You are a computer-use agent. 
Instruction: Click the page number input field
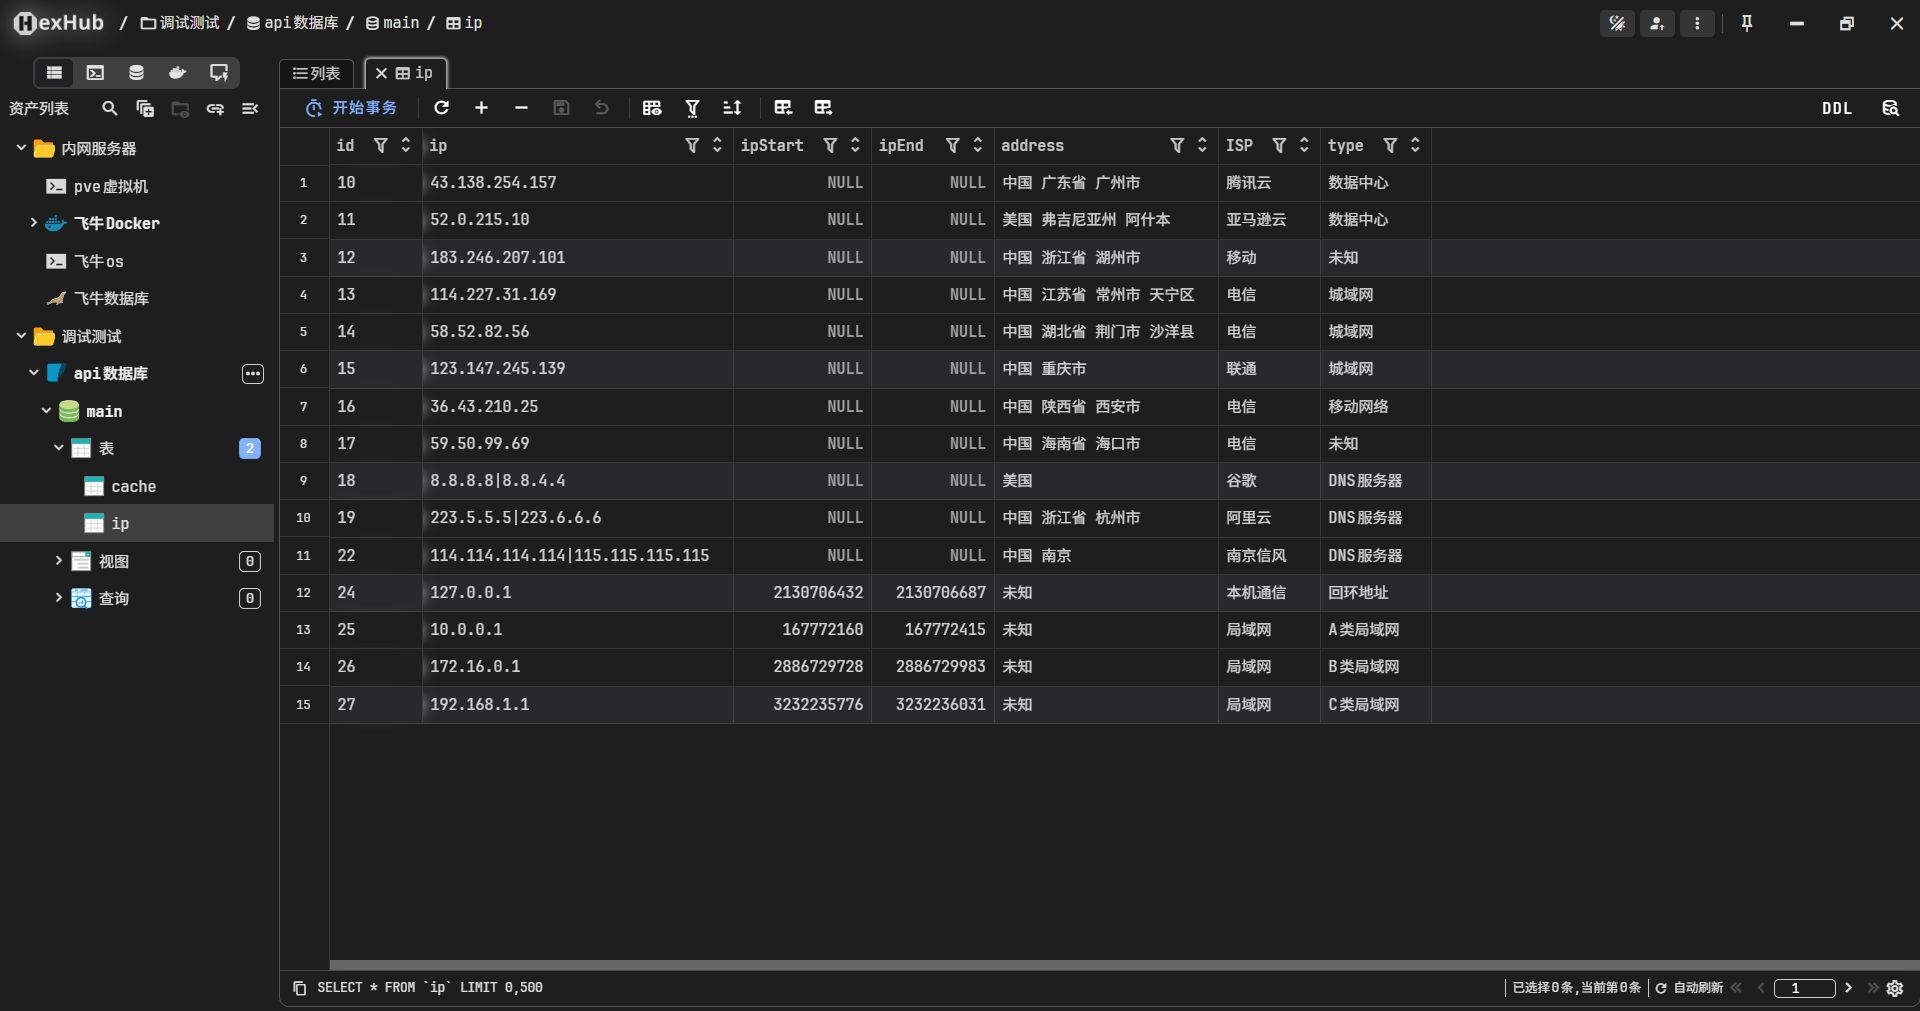point(1804,988)
